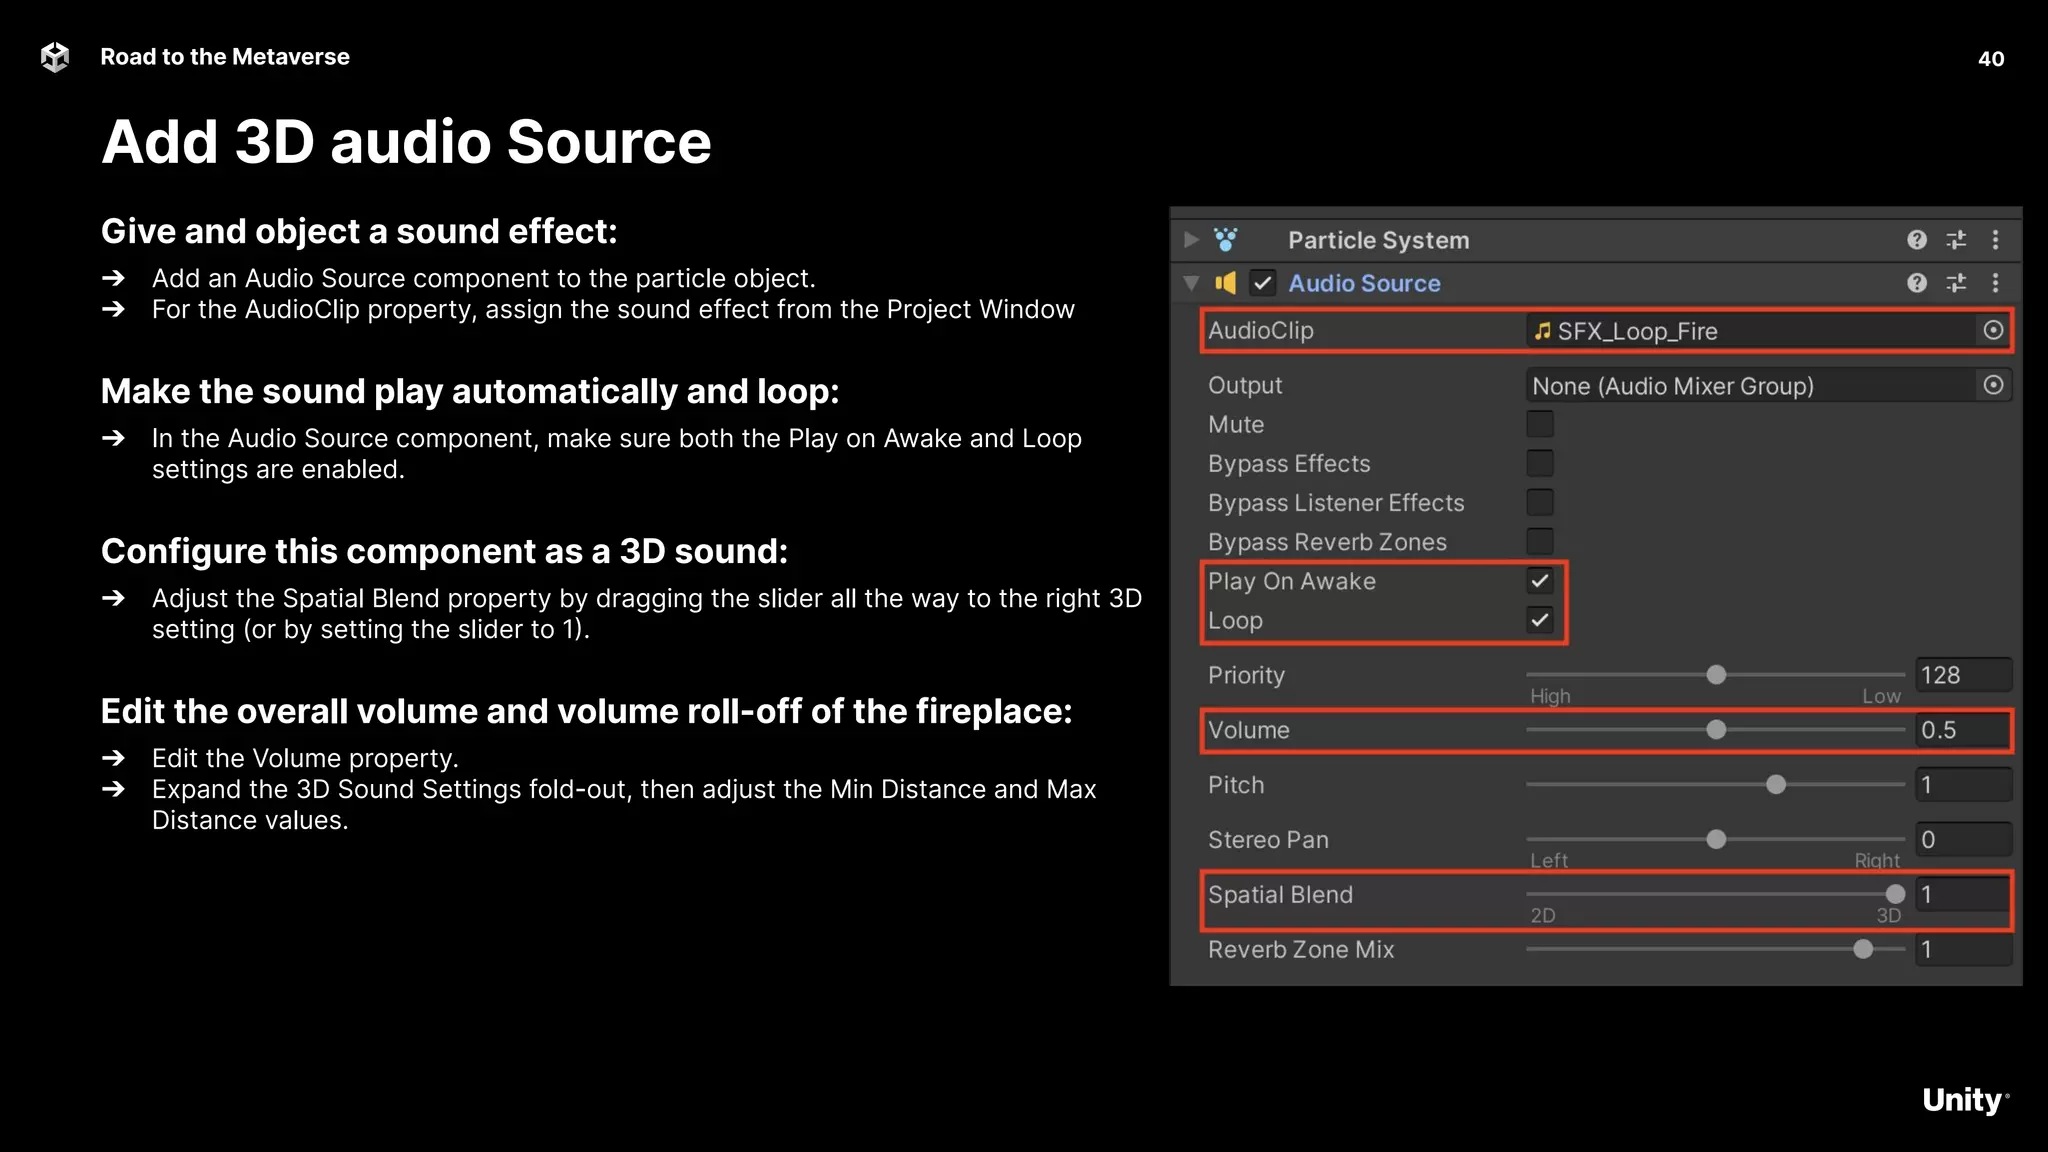Screen dimensions: 2048x1152
Task: Click the Volume value field 0.5
Action: pos(1962,730)
